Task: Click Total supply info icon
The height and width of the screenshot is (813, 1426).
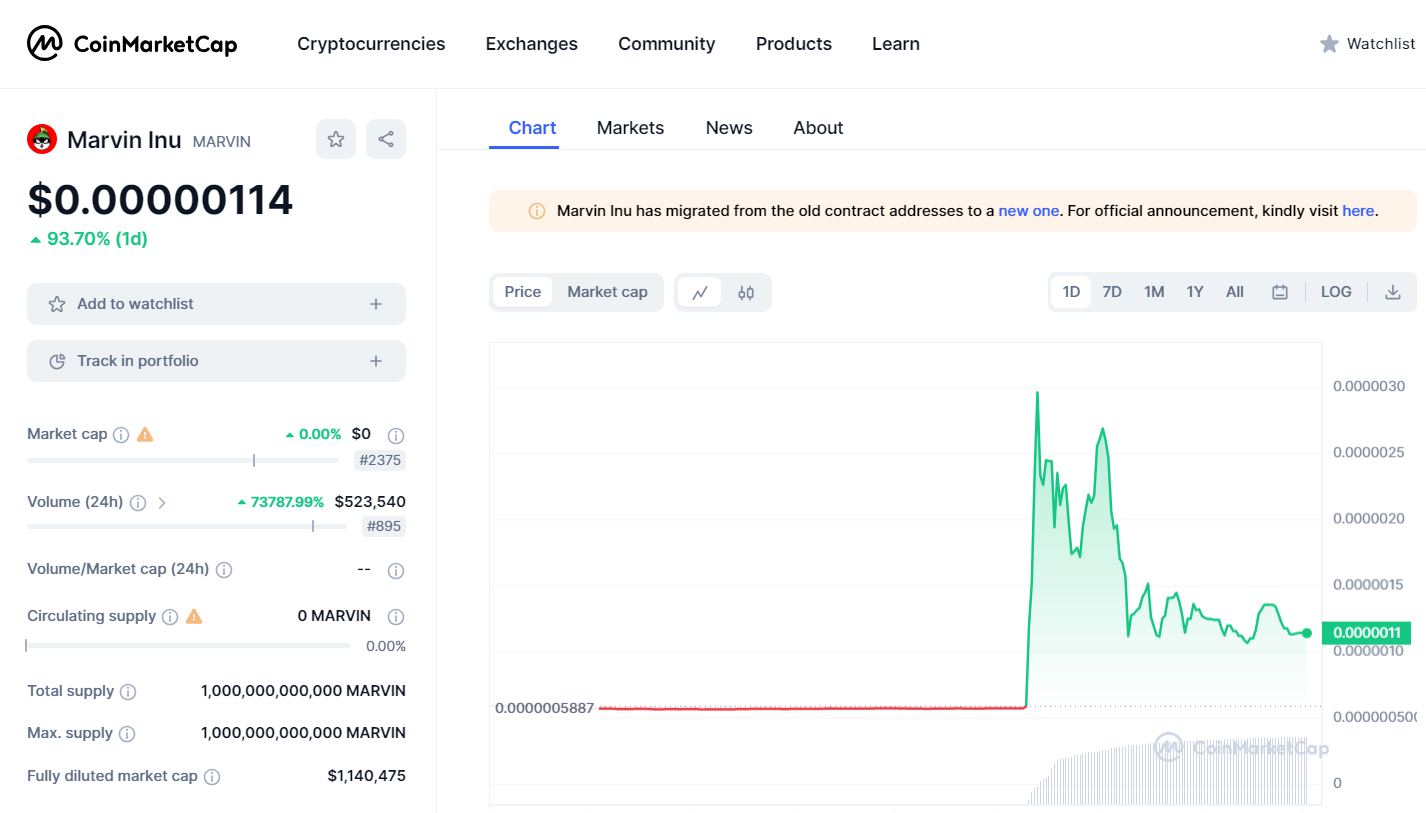Action: tap(128, 692)
